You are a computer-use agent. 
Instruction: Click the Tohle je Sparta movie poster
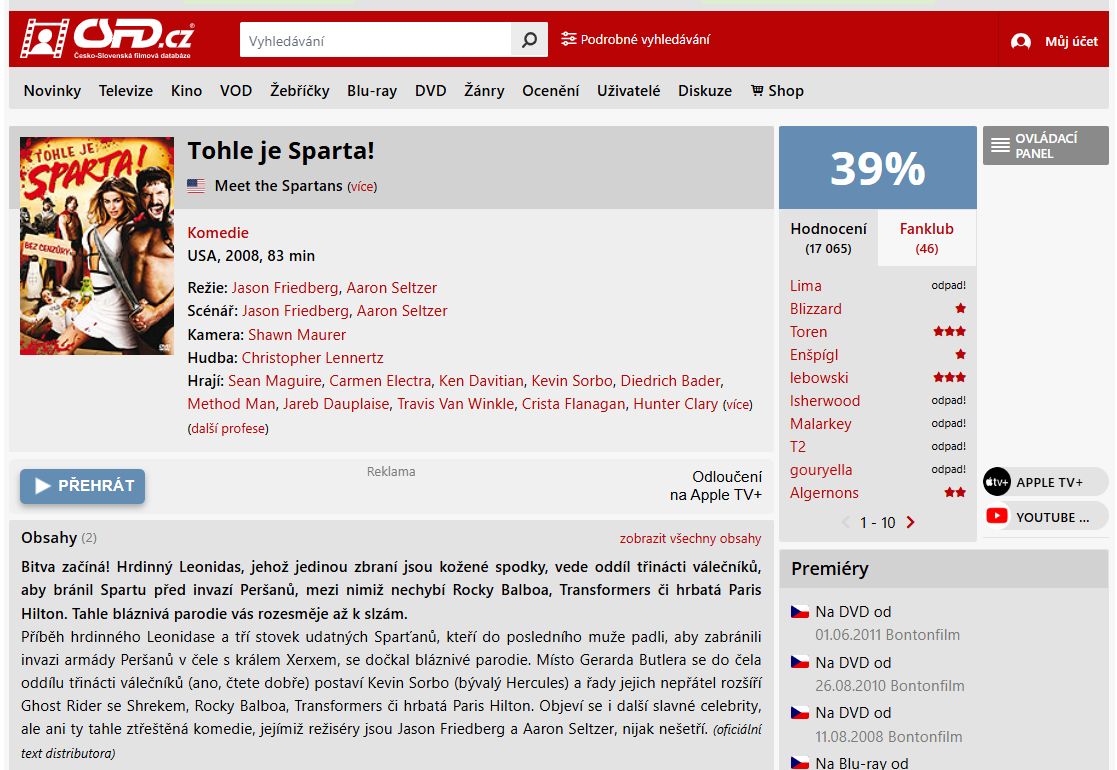97,246
